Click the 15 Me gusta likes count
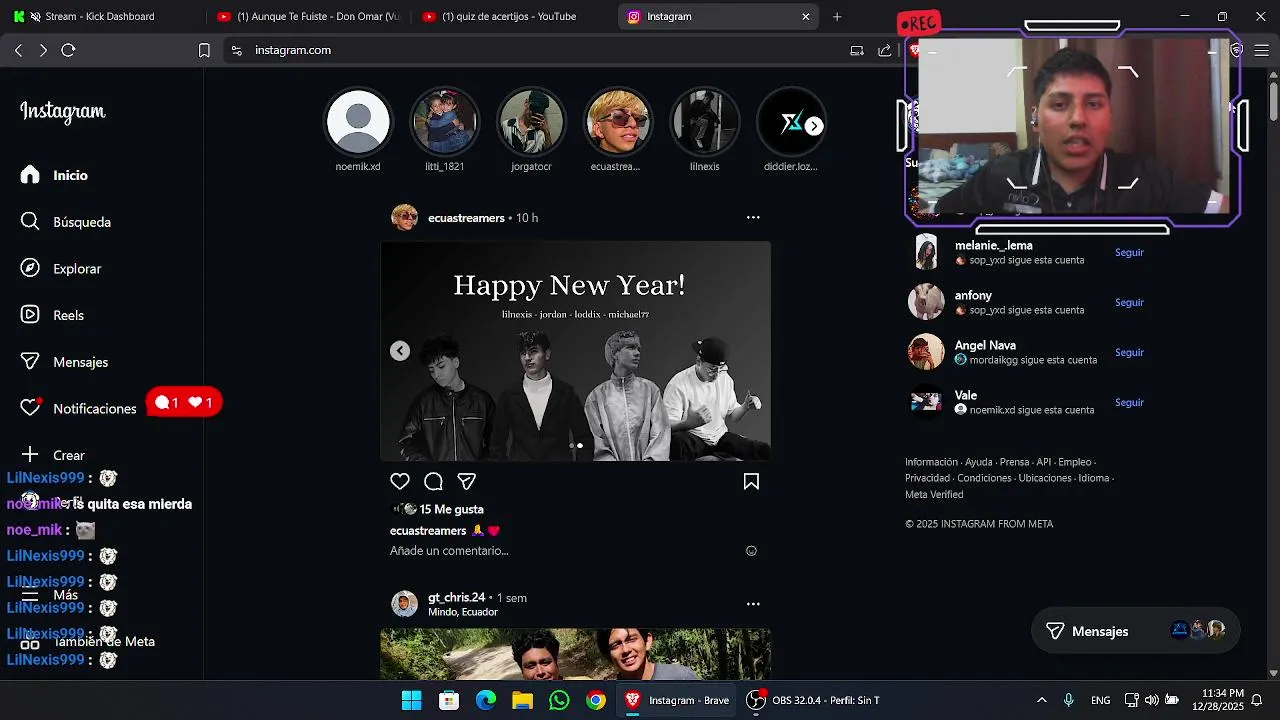The image size is (1280, 720). tap(451, 509)
